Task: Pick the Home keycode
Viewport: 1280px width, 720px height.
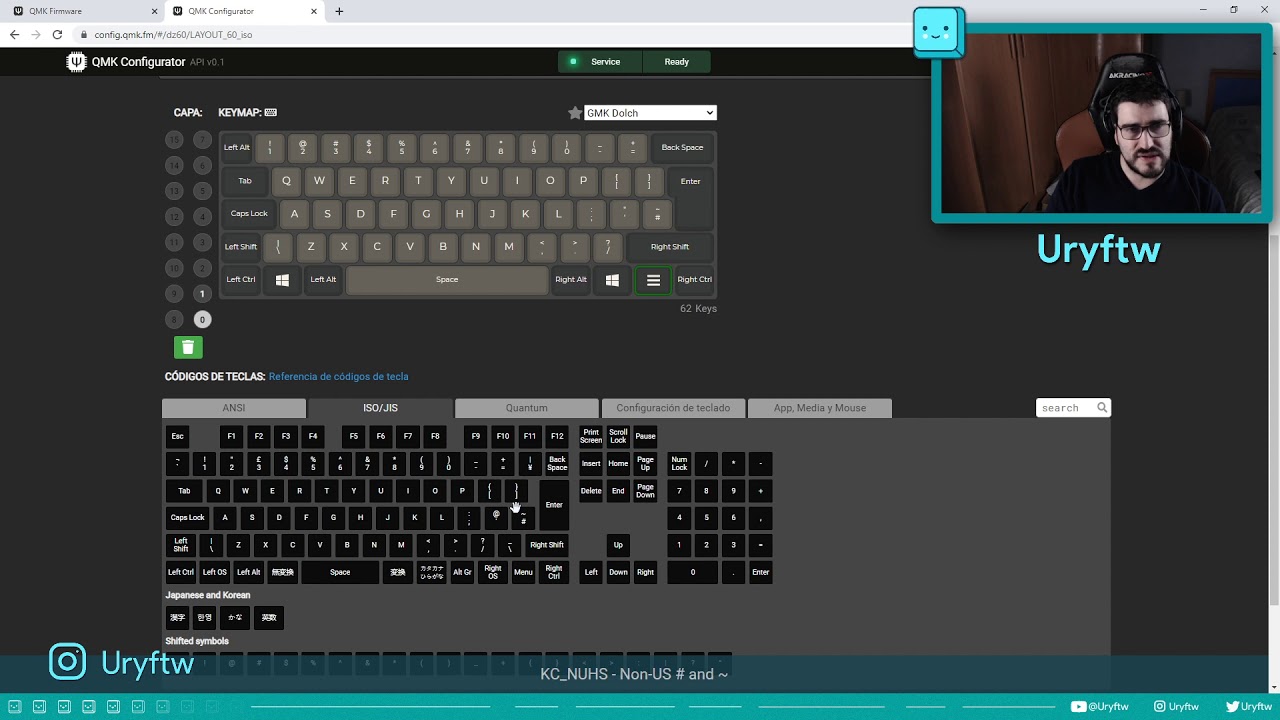Action: pyautogui.click(x=618, y=464)
